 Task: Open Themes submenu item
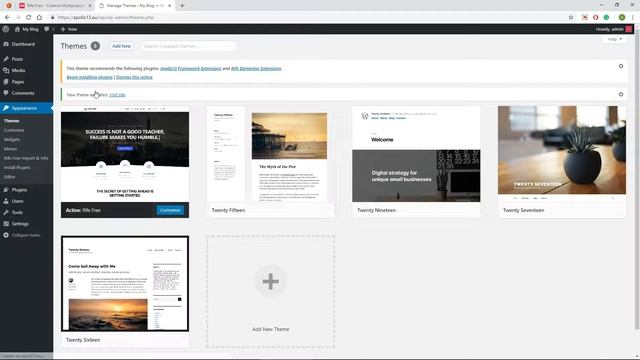click(11, 121)
